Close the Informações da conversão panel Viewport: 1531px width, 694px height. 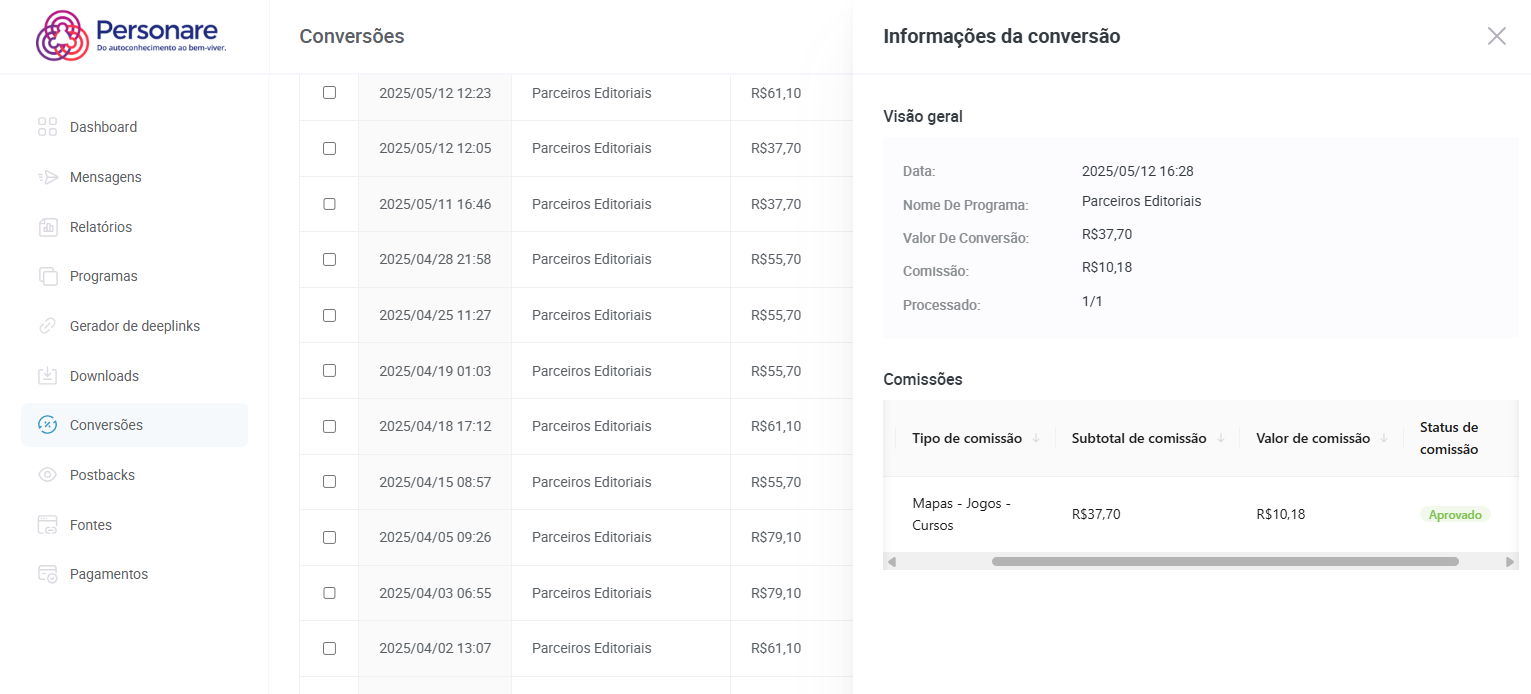pyautogui.click(x=1496, y=36)
